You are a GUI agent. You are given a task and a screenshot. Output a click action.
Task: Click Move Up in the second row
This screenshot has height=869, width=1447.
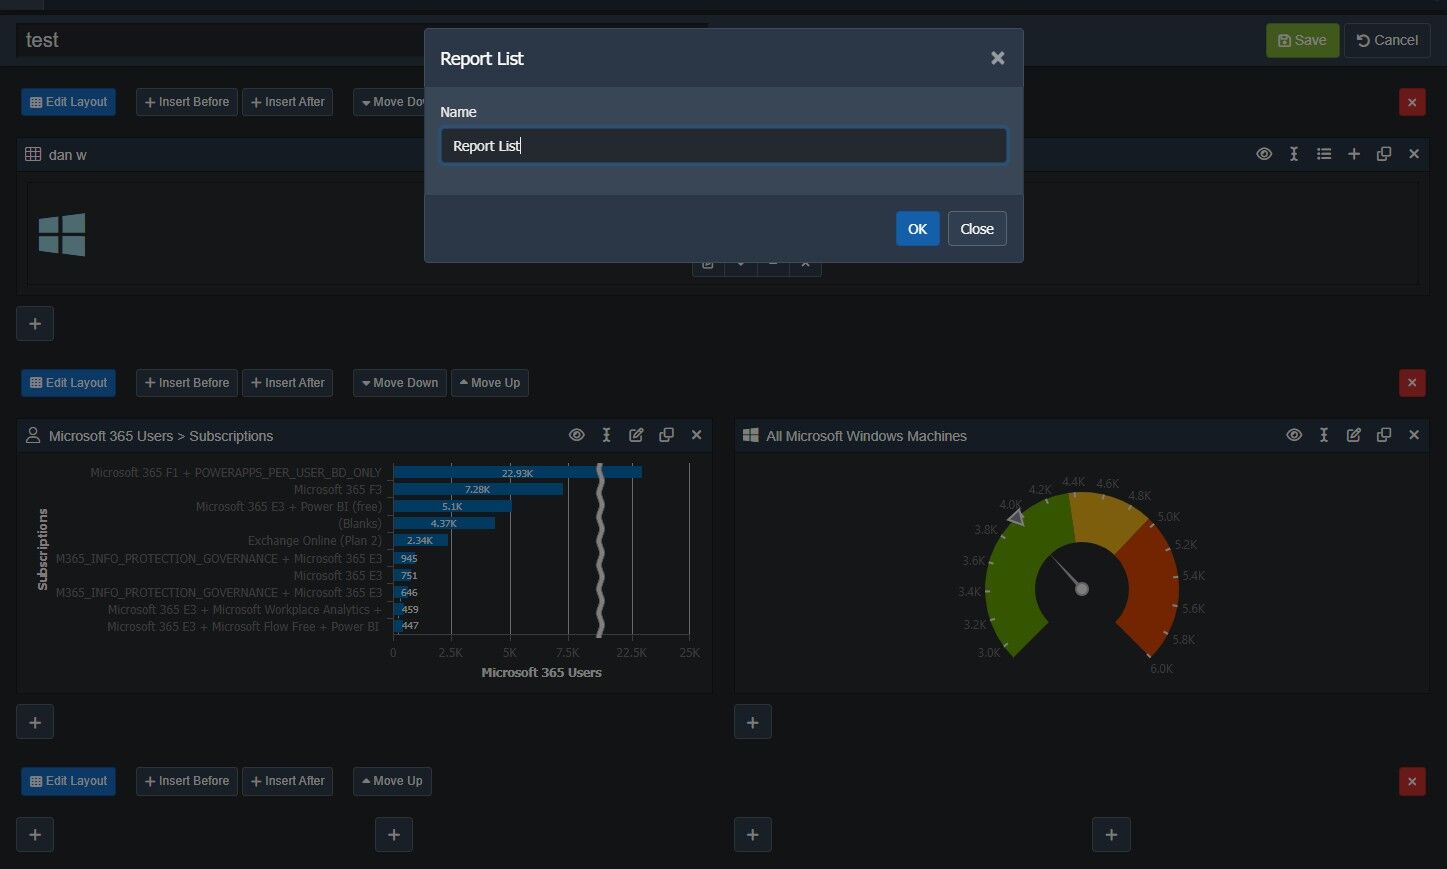point(490,383)
